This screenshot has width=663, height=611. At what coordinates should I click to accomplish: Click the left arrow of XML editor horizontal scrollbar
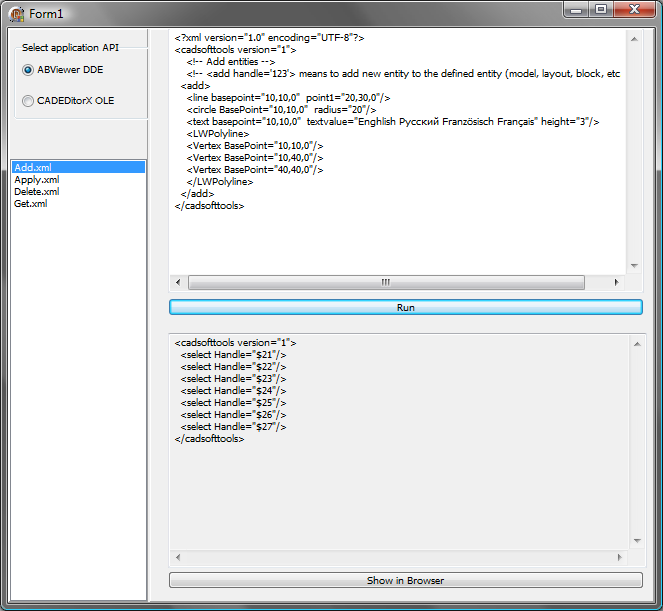pyautogui.click(x=178, y=282)
